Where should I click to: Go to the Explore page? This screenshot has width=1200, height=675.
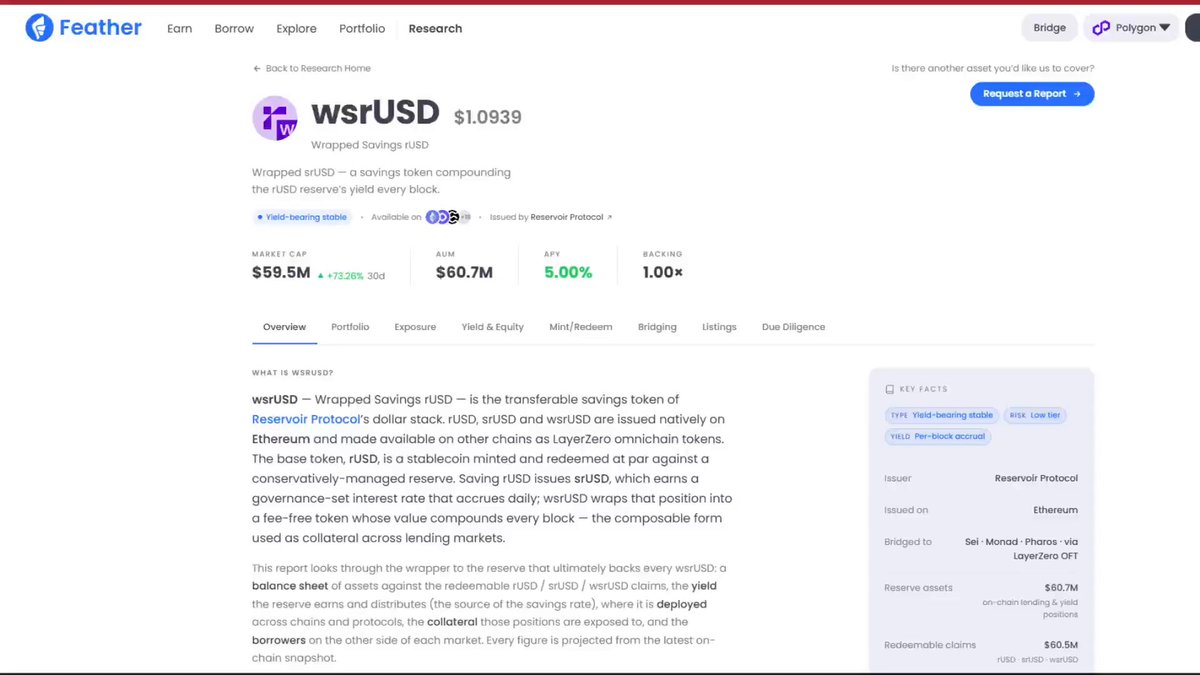tap(296, 29)
